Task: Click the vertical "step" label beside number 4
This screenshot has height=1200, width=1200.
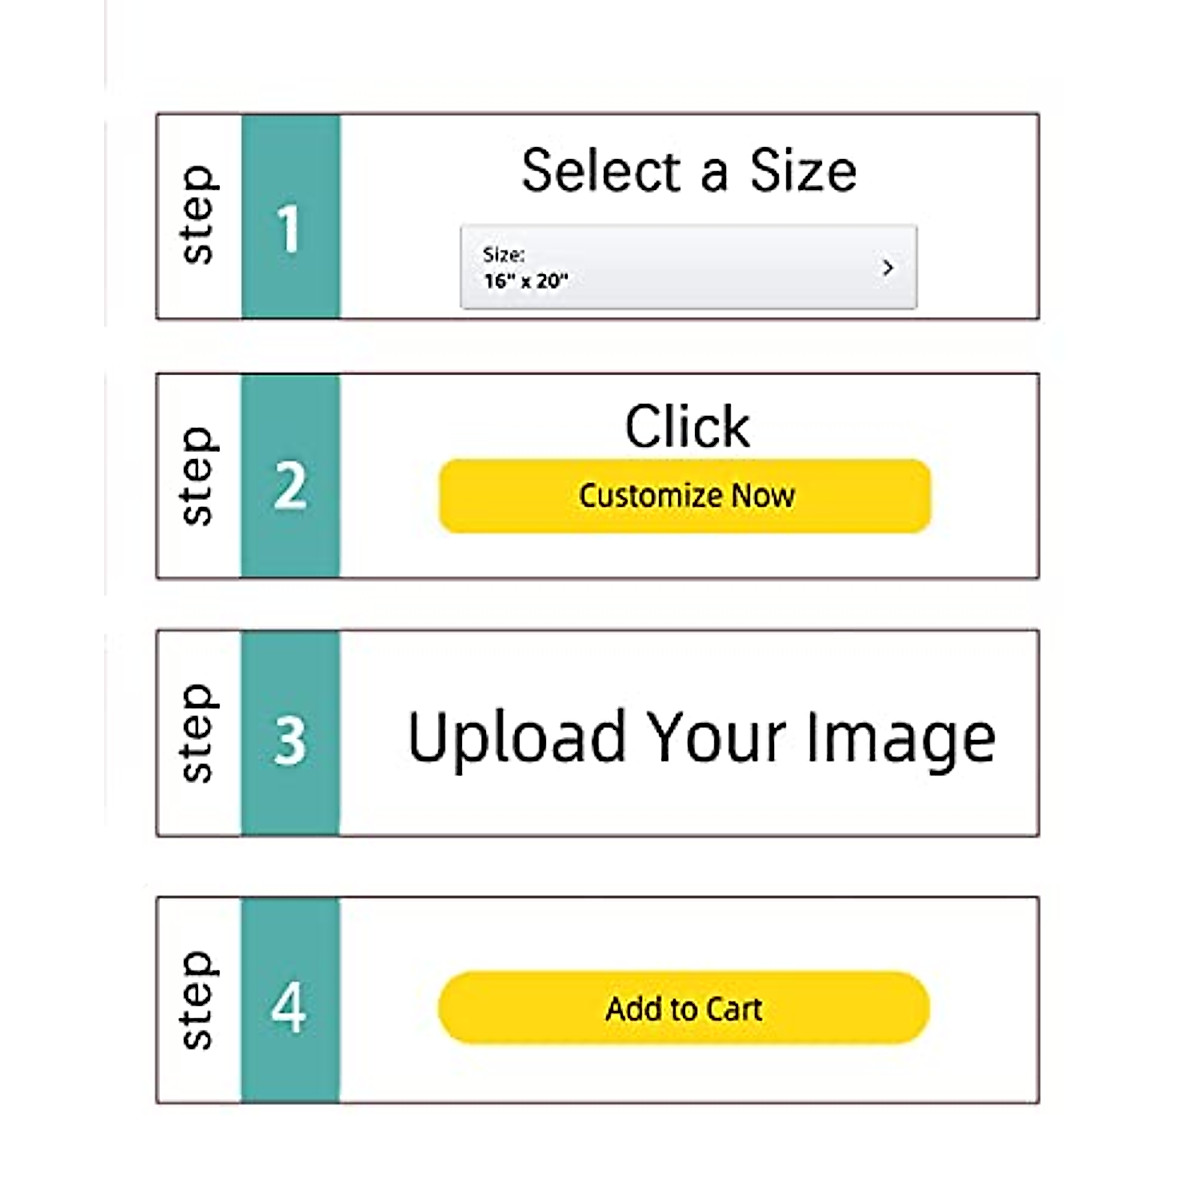Action: 198,1000
